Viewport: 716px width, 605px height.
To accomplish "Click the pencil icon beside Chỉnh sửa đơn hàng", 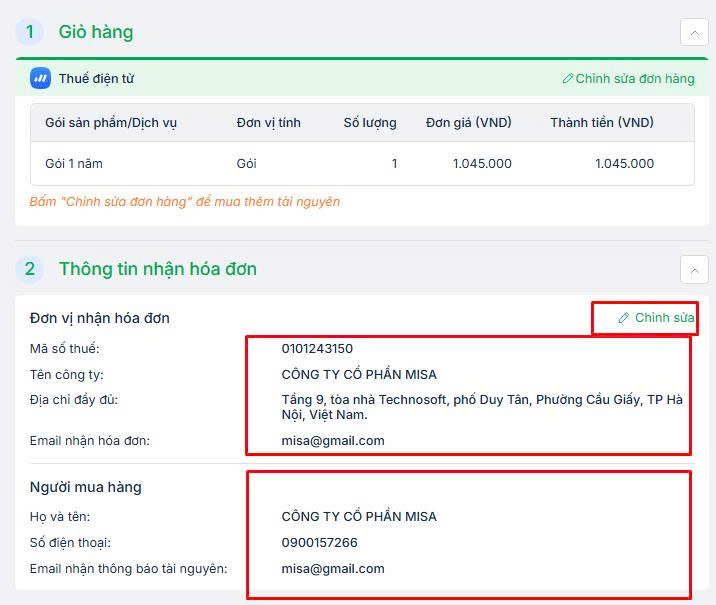I will [568, 78].
